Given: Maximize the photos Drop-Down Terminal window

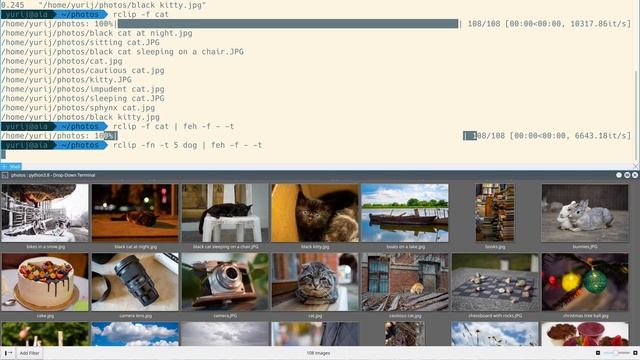Looking at the screenshot, I should [627, 175].
